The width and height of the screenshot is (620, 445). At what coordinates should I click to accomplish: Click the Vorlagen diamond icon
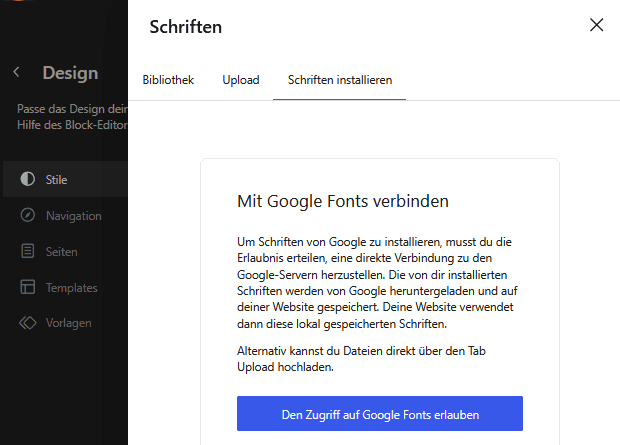(x=28, y=323)
